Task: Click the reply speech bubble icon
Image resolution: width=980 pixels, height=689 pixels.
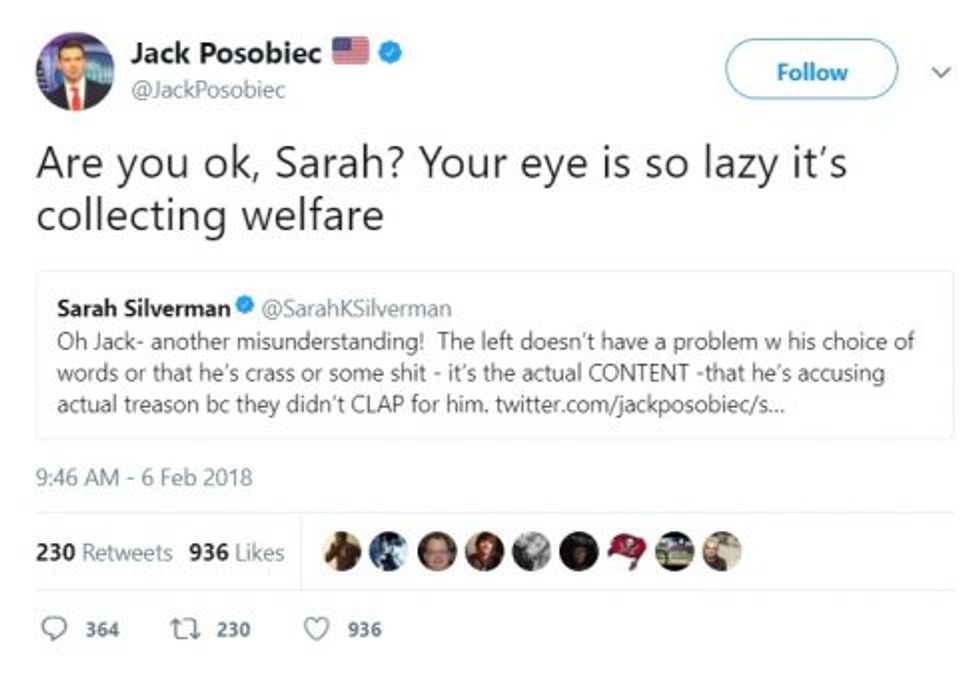Action: coord(52,629)
